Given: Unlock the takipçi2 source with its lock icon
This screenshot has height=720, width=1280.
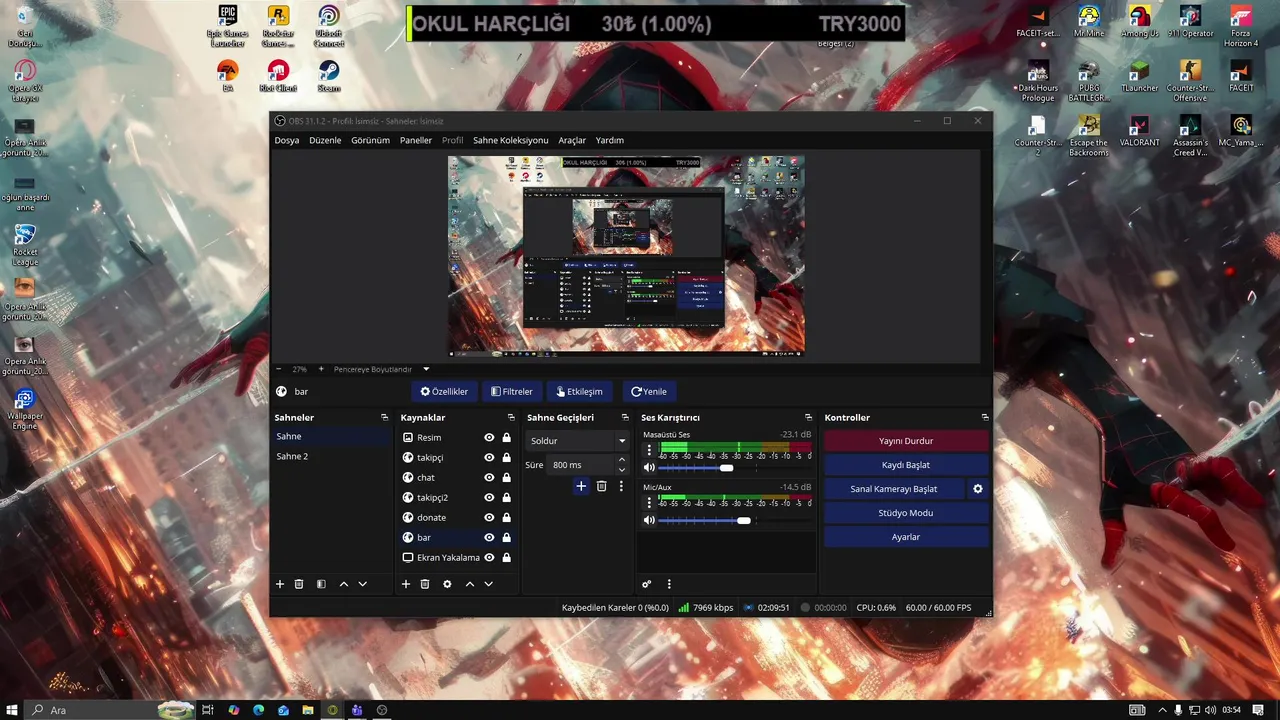Looking at the screenshot, I should click(x=506, y=497).
